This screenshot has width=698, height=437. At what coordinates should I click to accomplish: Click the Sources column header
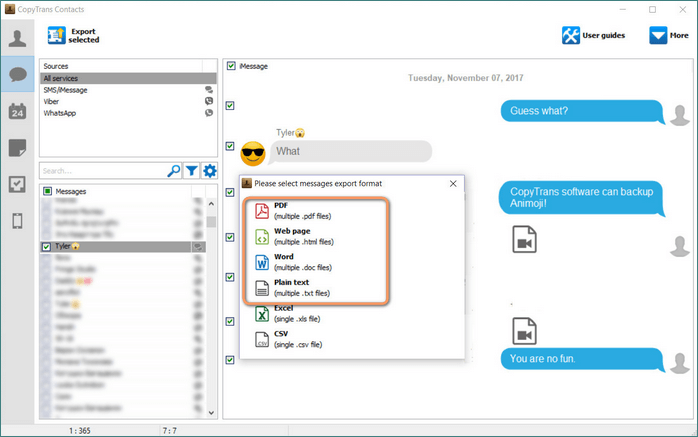121,66
